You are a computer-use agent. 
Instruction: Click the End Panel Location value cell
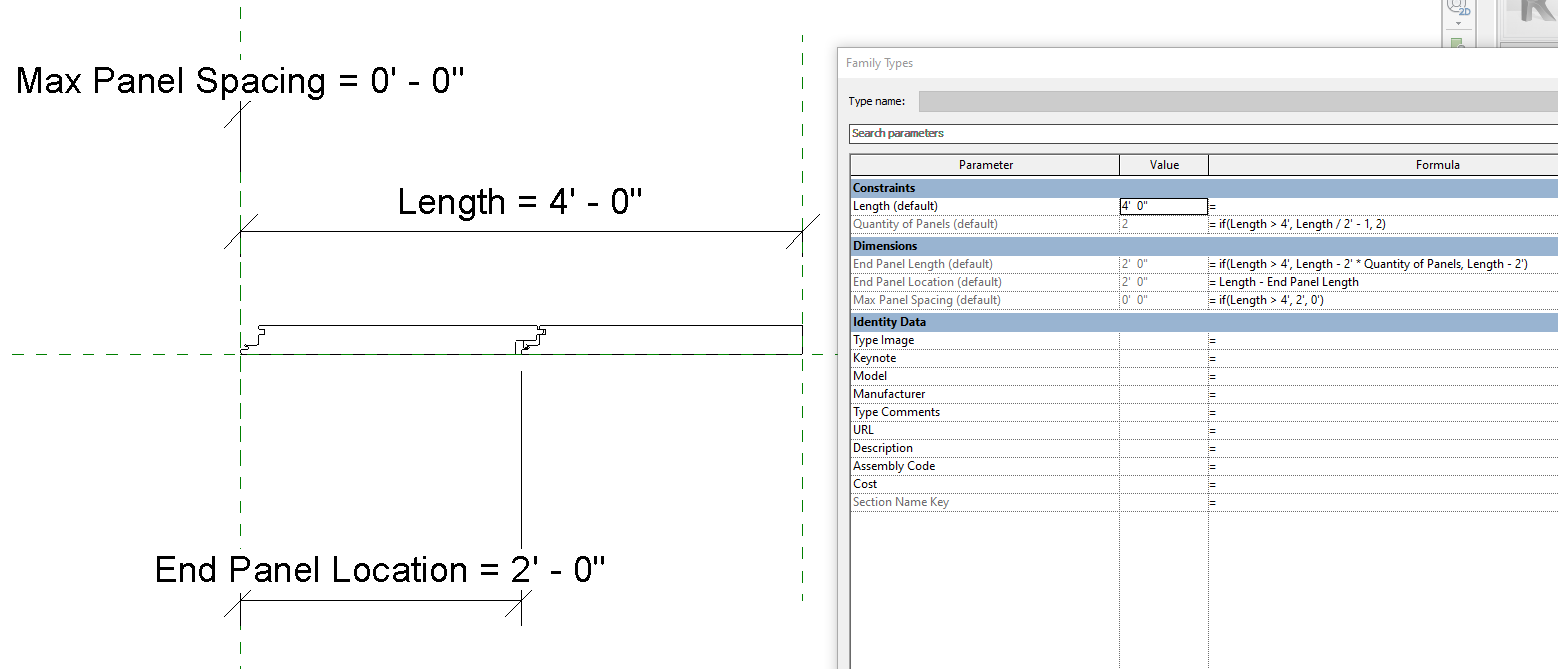click(x=1164, y=282)
